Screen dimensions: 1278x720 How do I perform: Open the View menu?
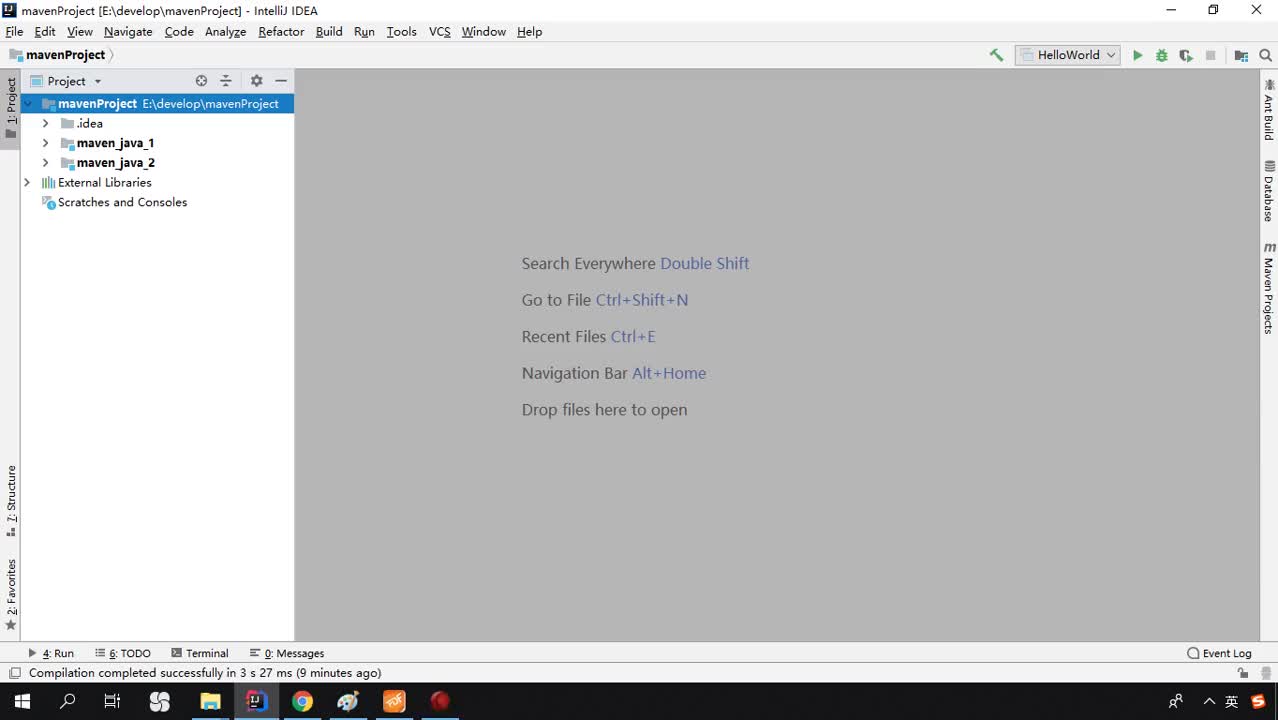coord(80,32)
